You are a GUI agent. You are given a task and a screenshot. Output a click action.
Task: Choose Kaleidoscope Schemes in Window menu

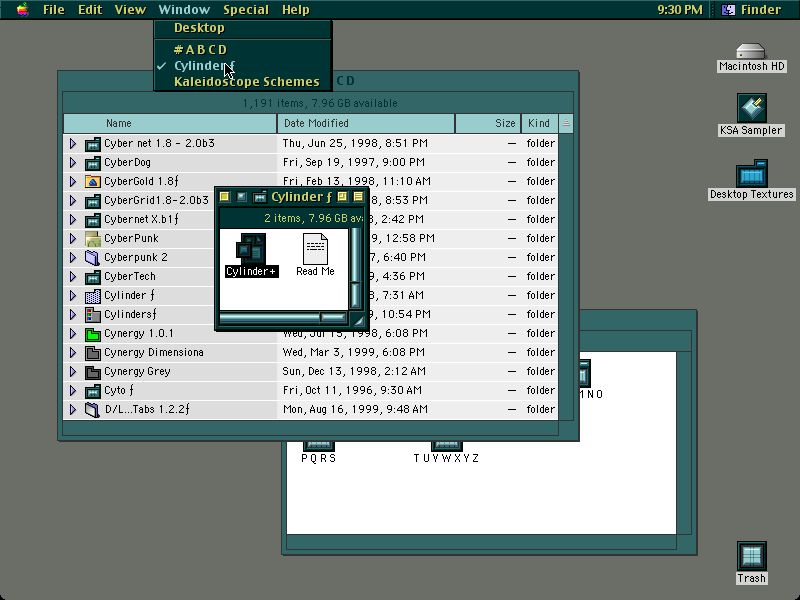point(243,82)
